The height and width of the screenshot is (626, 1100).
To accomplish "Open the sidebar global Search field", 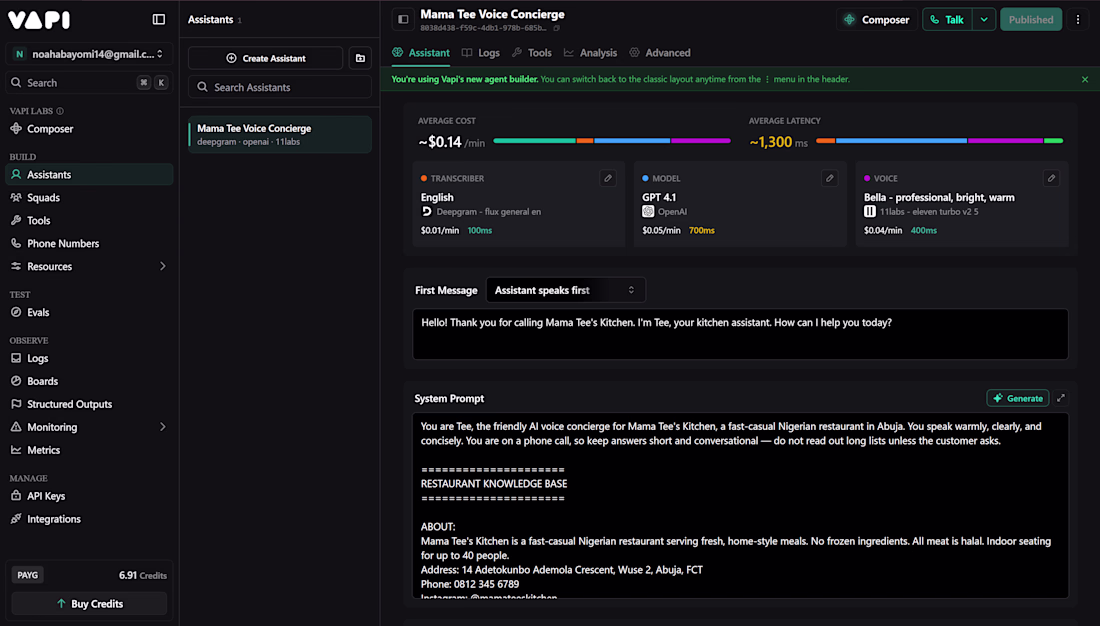I will pos(88,83).
